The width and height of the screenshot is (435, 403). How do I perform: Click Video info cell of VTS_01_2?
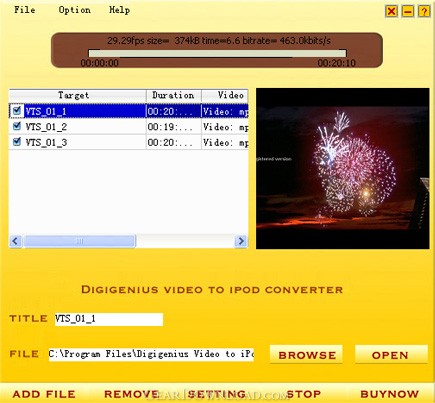click(225, 127)
